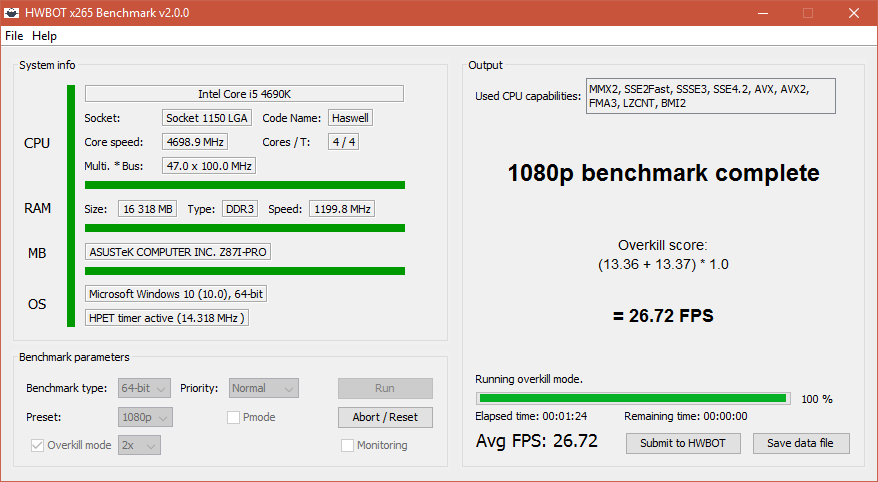Click the Microsoft Windows 10 OS field
The width and height of the screenshot is (878, 482).
click(x=176, y=294)
